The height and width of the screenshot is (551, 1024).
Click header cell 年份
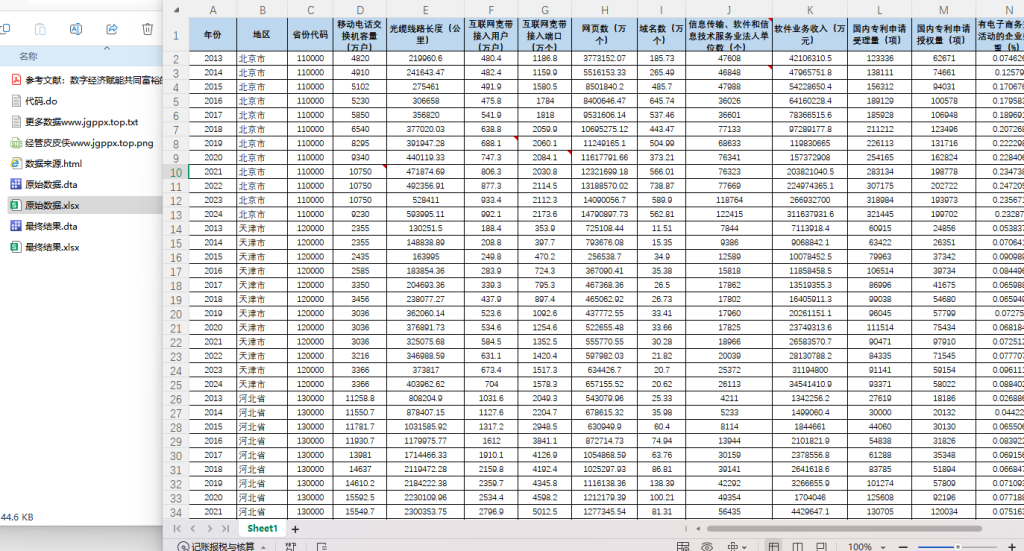point(213,35)
